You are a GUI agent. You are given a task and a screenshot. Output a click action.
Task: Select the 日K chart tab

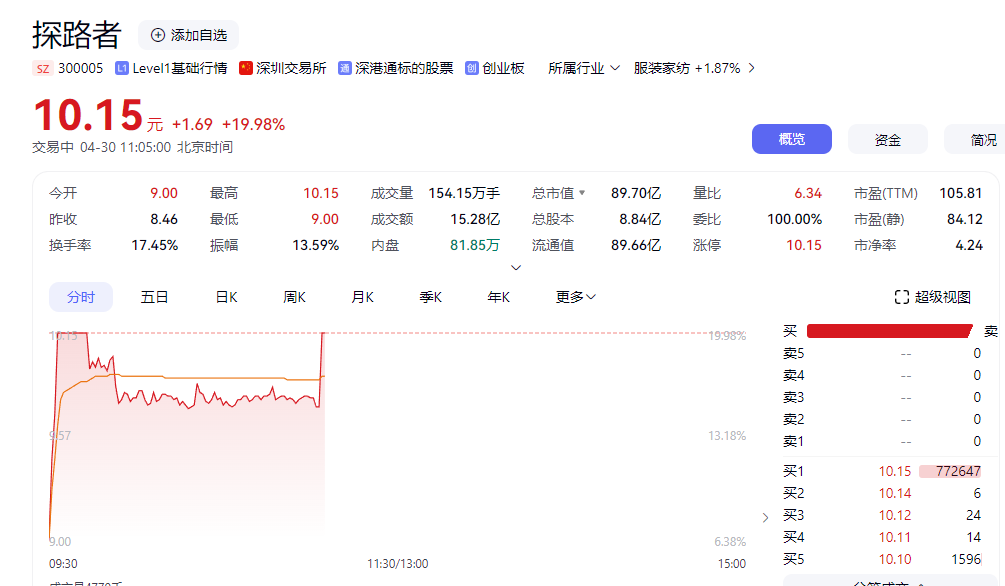click(x=226, y=297)
